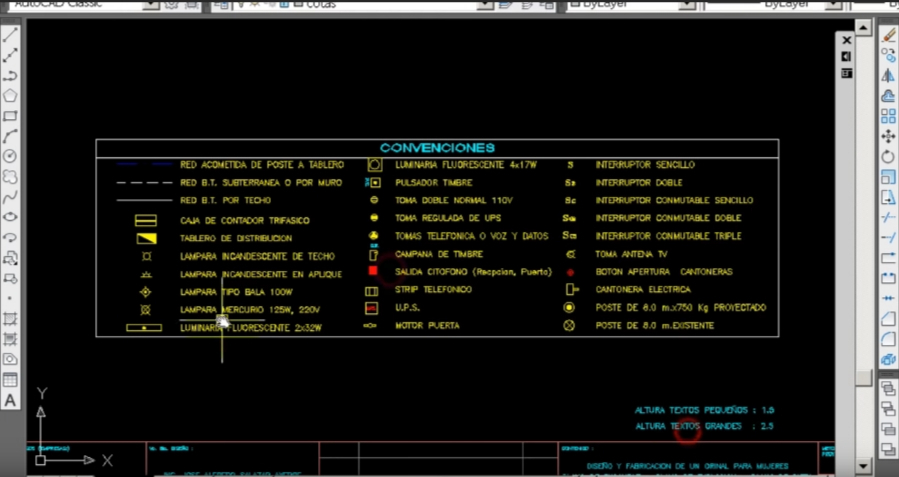Select the Point tool
The image size is (899, 477).
[x=10, y=298]
